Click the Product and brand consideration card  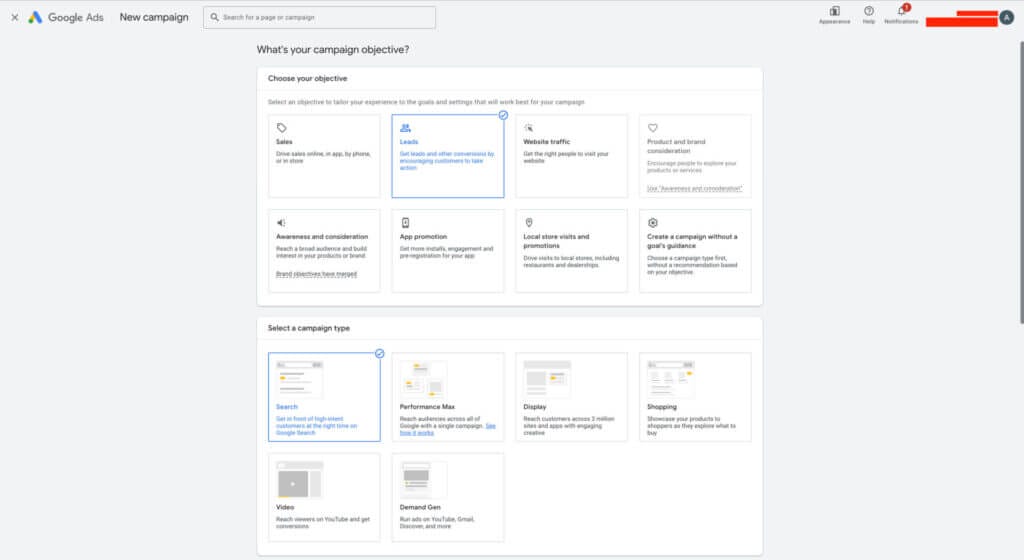pyautogui.click(x=695, y=156)
